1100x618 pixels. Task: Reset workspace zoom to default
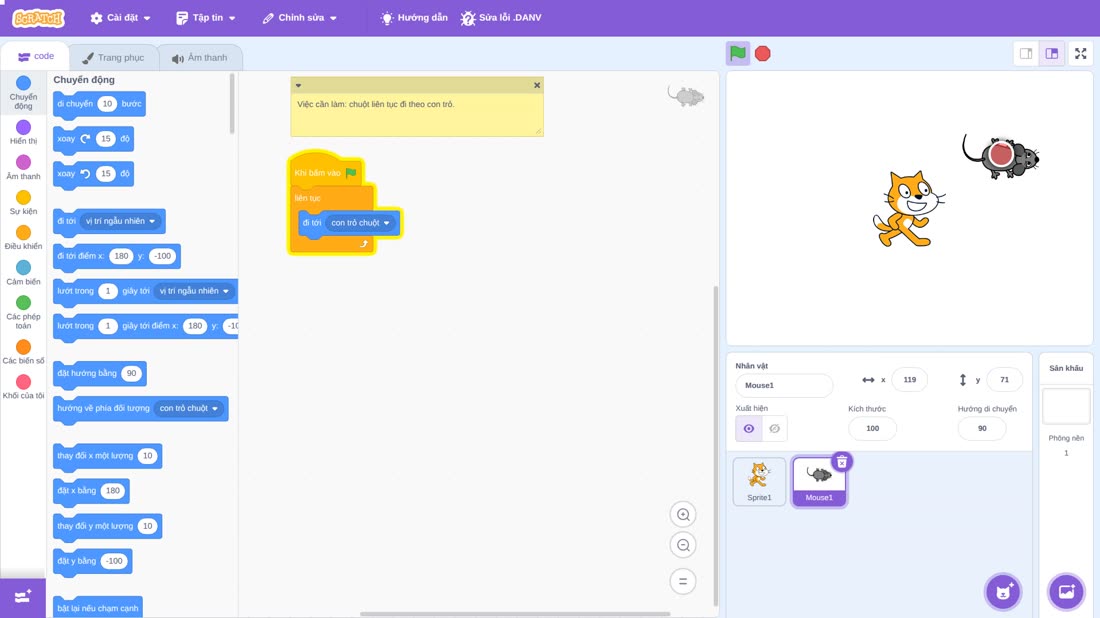[683, 581]
